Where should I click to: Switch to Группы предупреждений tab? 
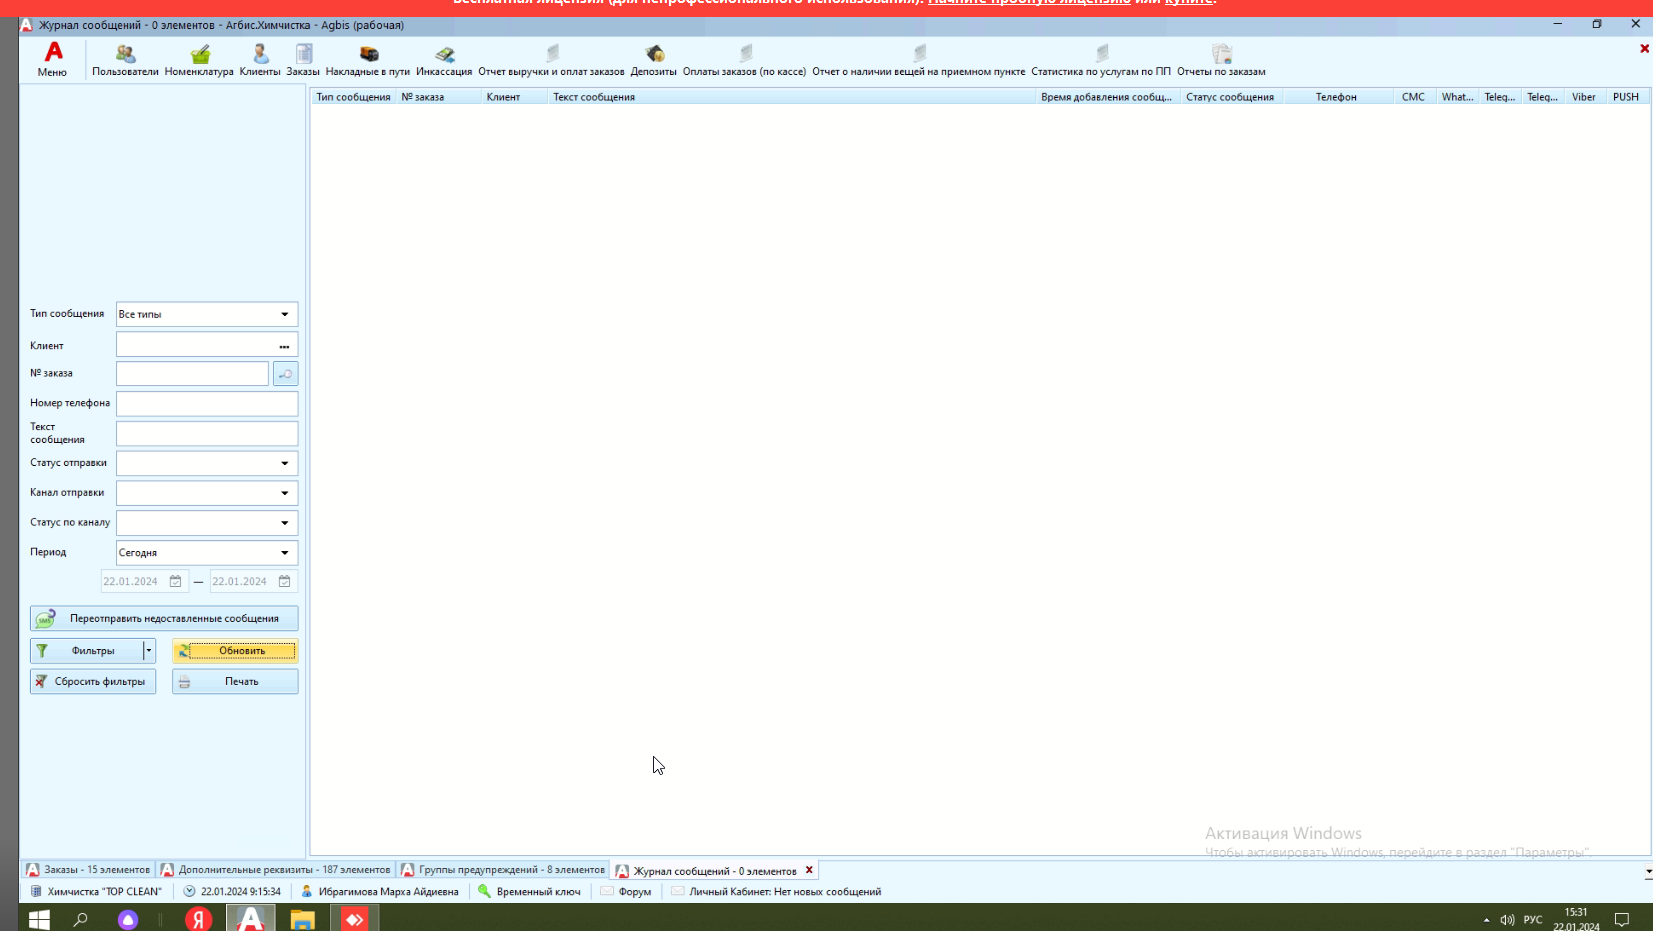coord(503,870)
